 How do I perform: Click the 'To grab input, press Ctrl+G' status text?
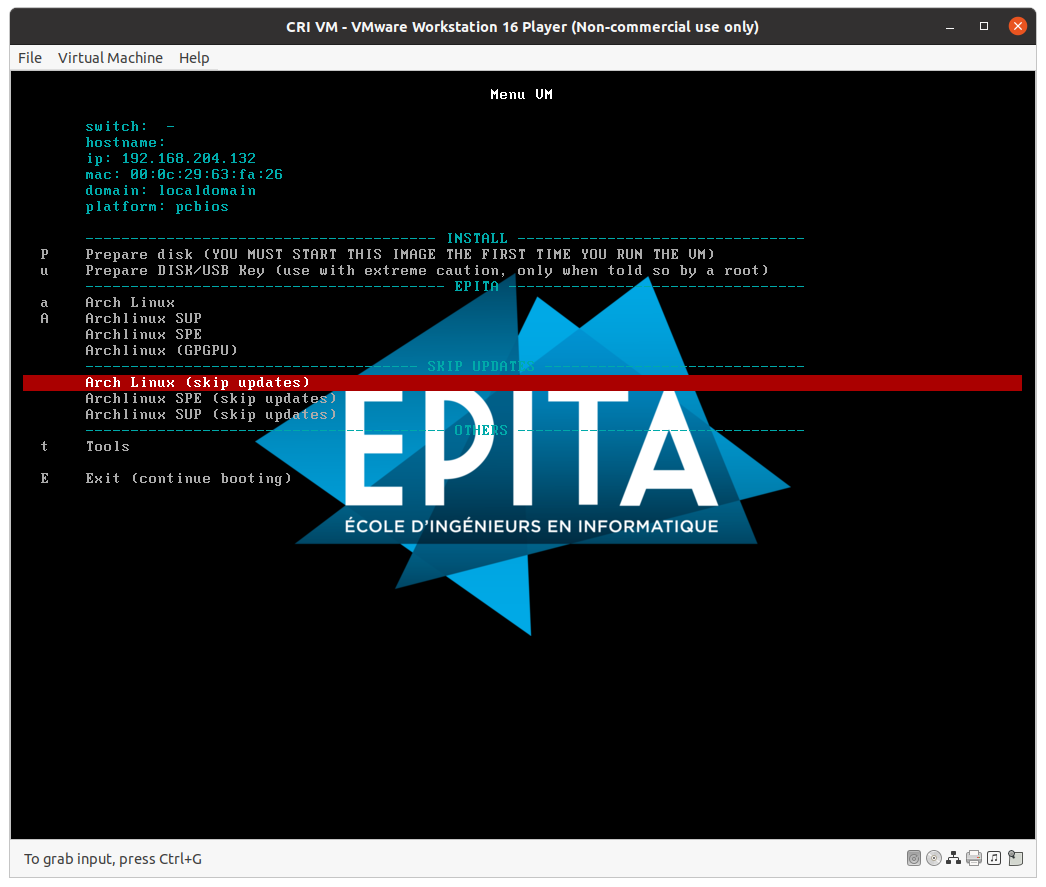tap(113, 859)
